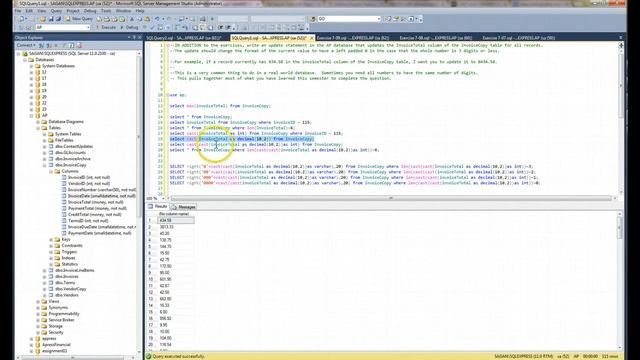
Task: Switch to the Results tab
Action: (158, 207)
